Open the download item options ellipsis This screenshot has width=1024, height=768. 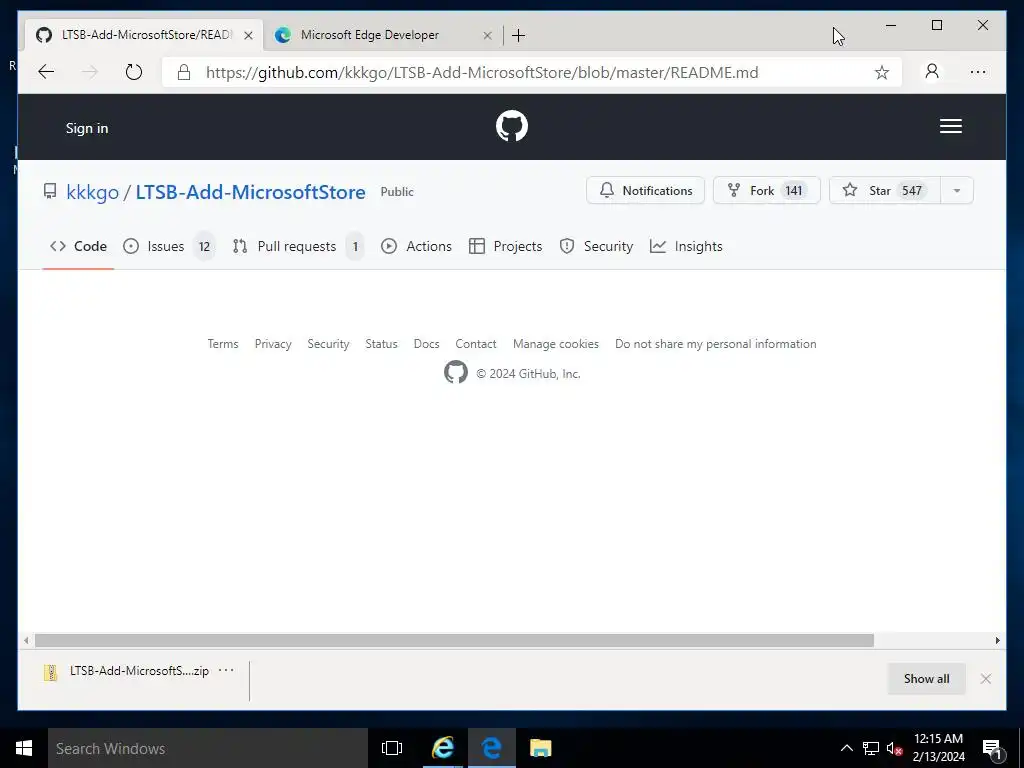226,670
